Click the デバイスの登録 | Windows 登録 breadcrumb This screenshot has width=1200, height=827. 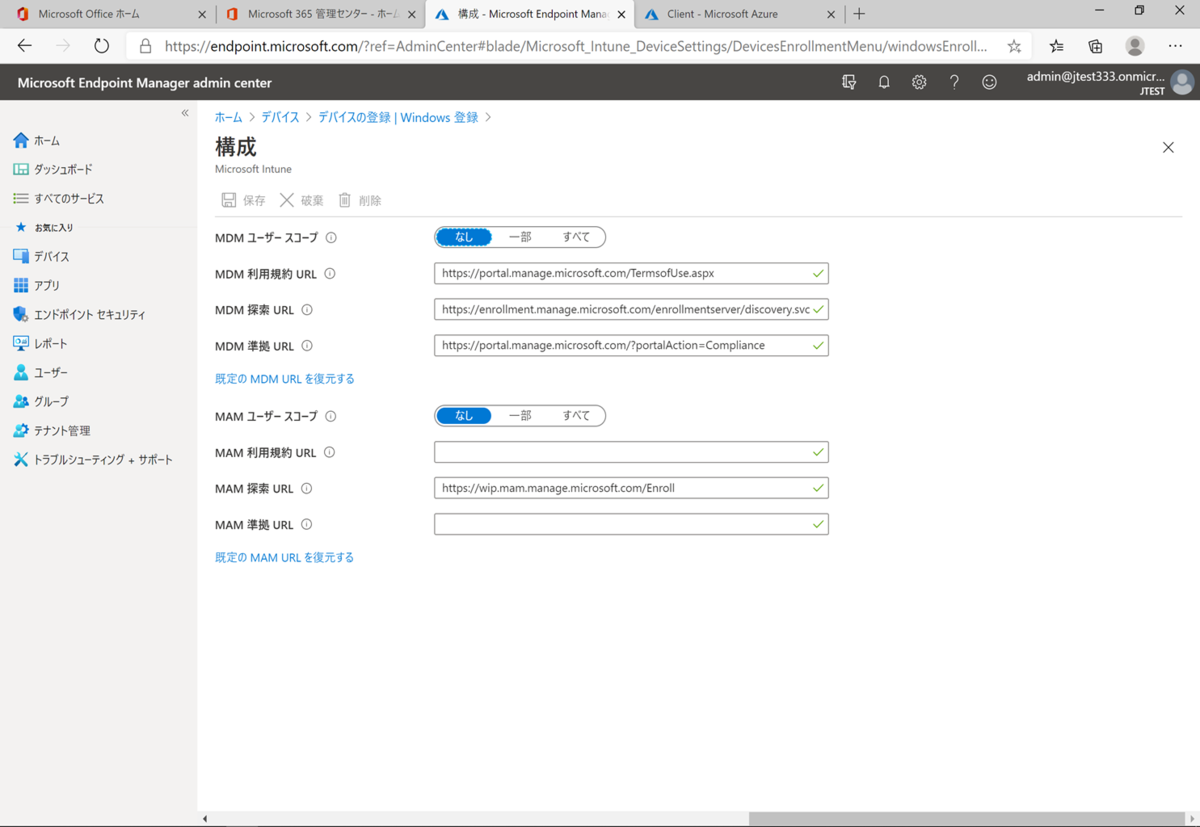(x=398, y=118)
